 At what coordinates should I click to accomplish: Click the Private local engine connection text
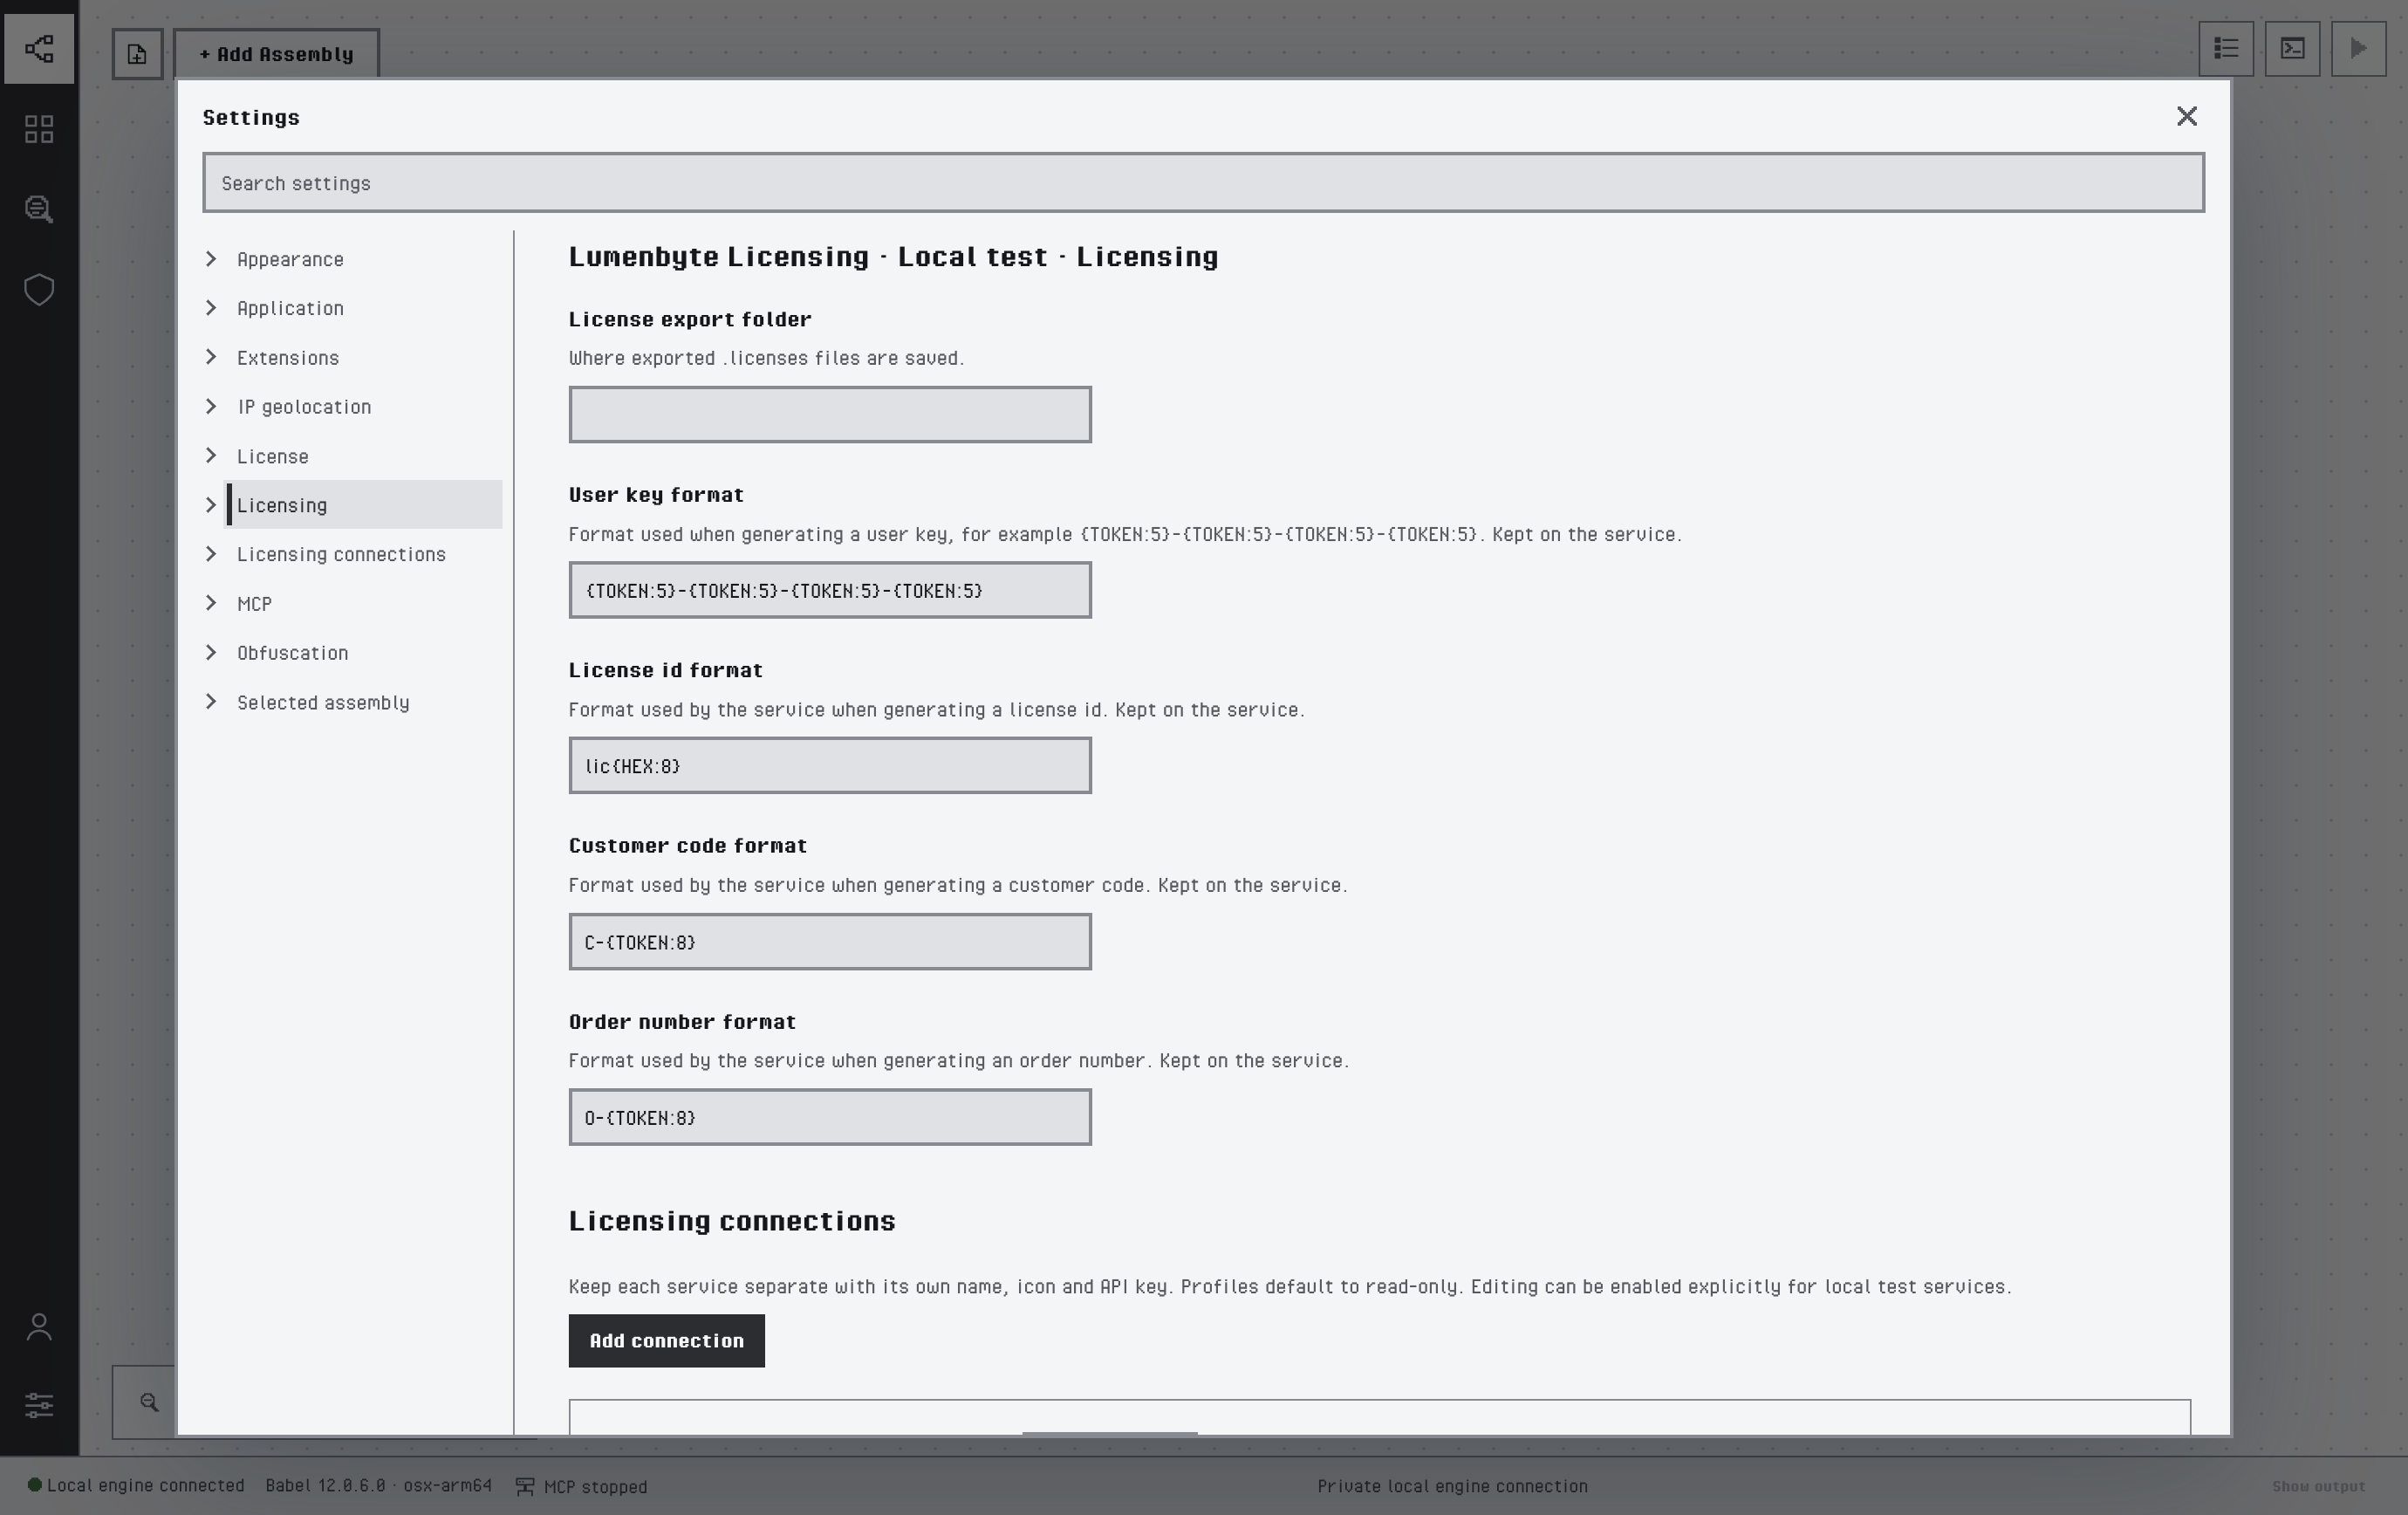tap(1452, 1486)
